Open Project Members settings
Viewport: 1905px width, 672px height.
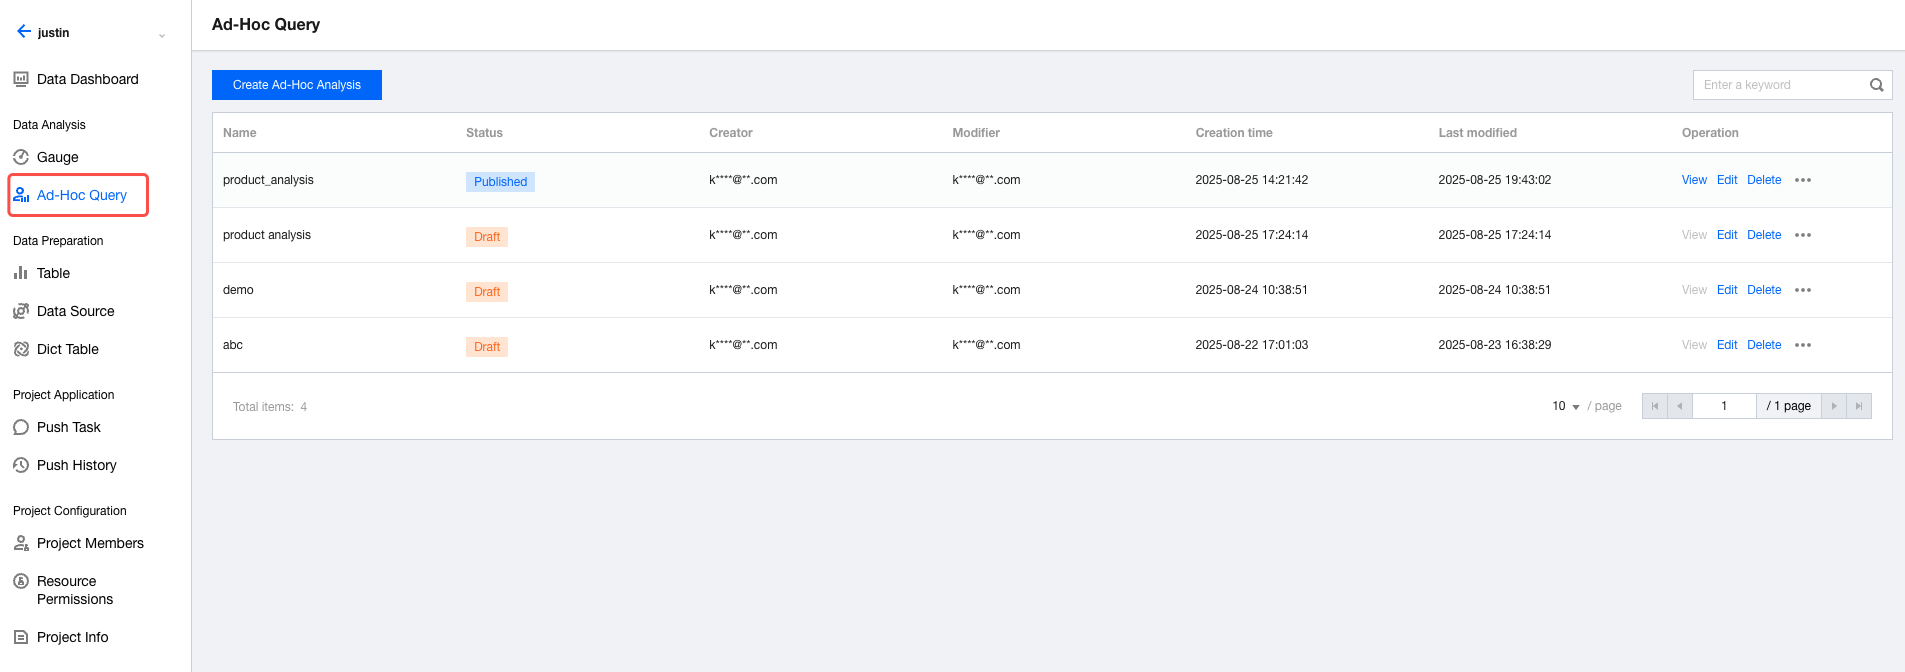click(90, 543)
